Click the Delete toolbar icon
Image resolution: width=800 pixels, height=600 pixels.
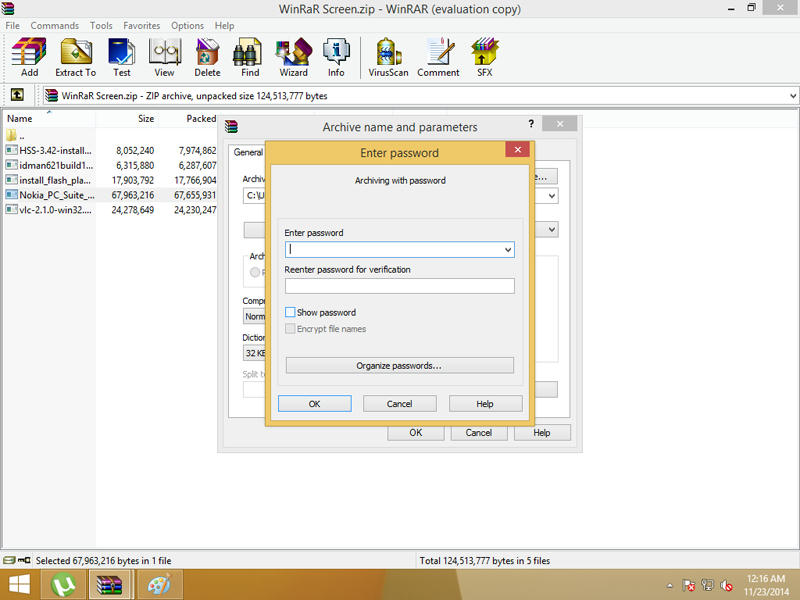click(207, 57)
